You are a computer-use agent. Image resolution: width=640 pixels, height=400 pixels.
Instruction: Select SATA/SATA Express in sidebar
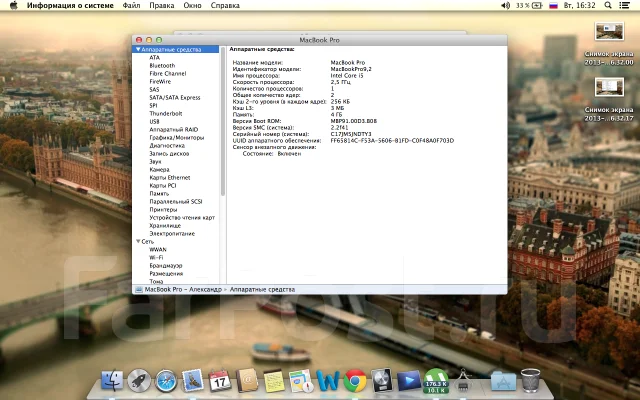click(175, 98)
